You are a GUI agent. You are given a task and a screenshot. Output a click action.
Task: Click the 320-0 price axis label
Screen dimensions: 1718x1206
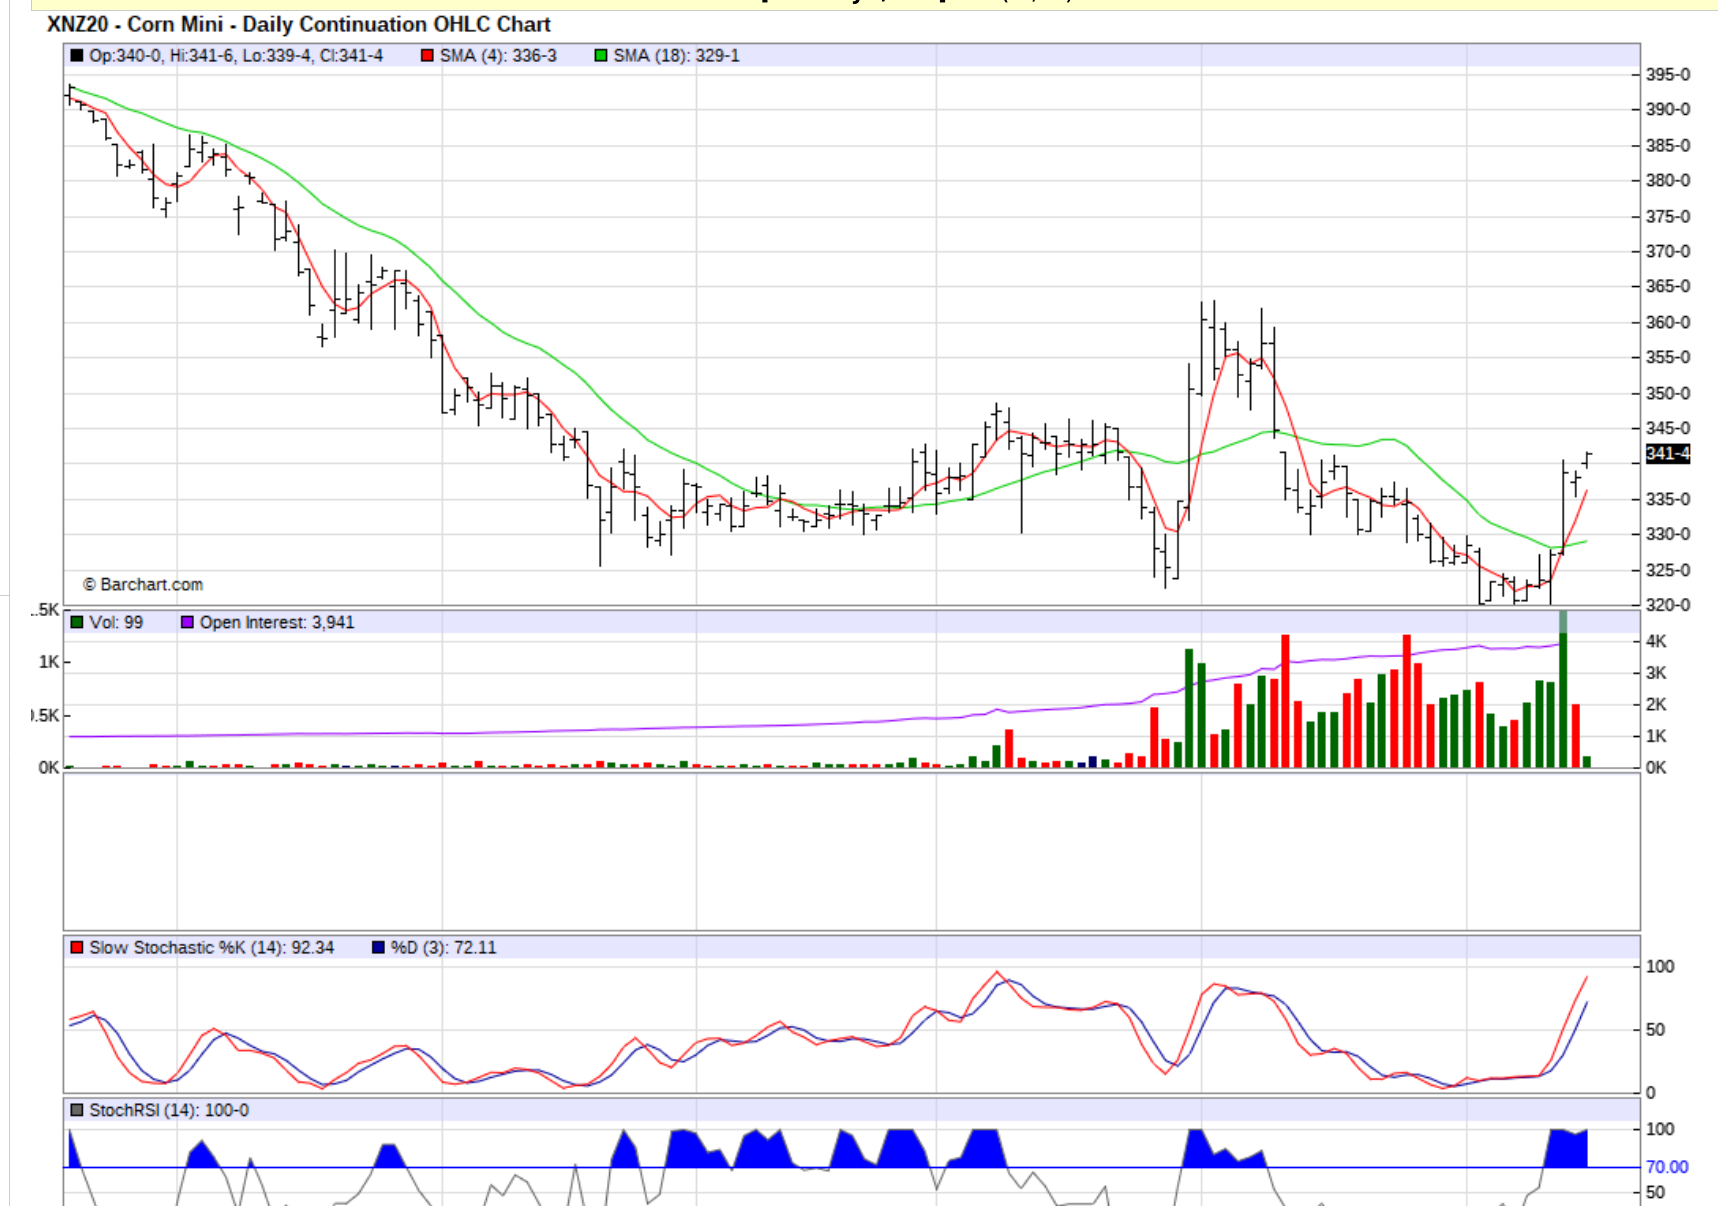click(1667, 605)
